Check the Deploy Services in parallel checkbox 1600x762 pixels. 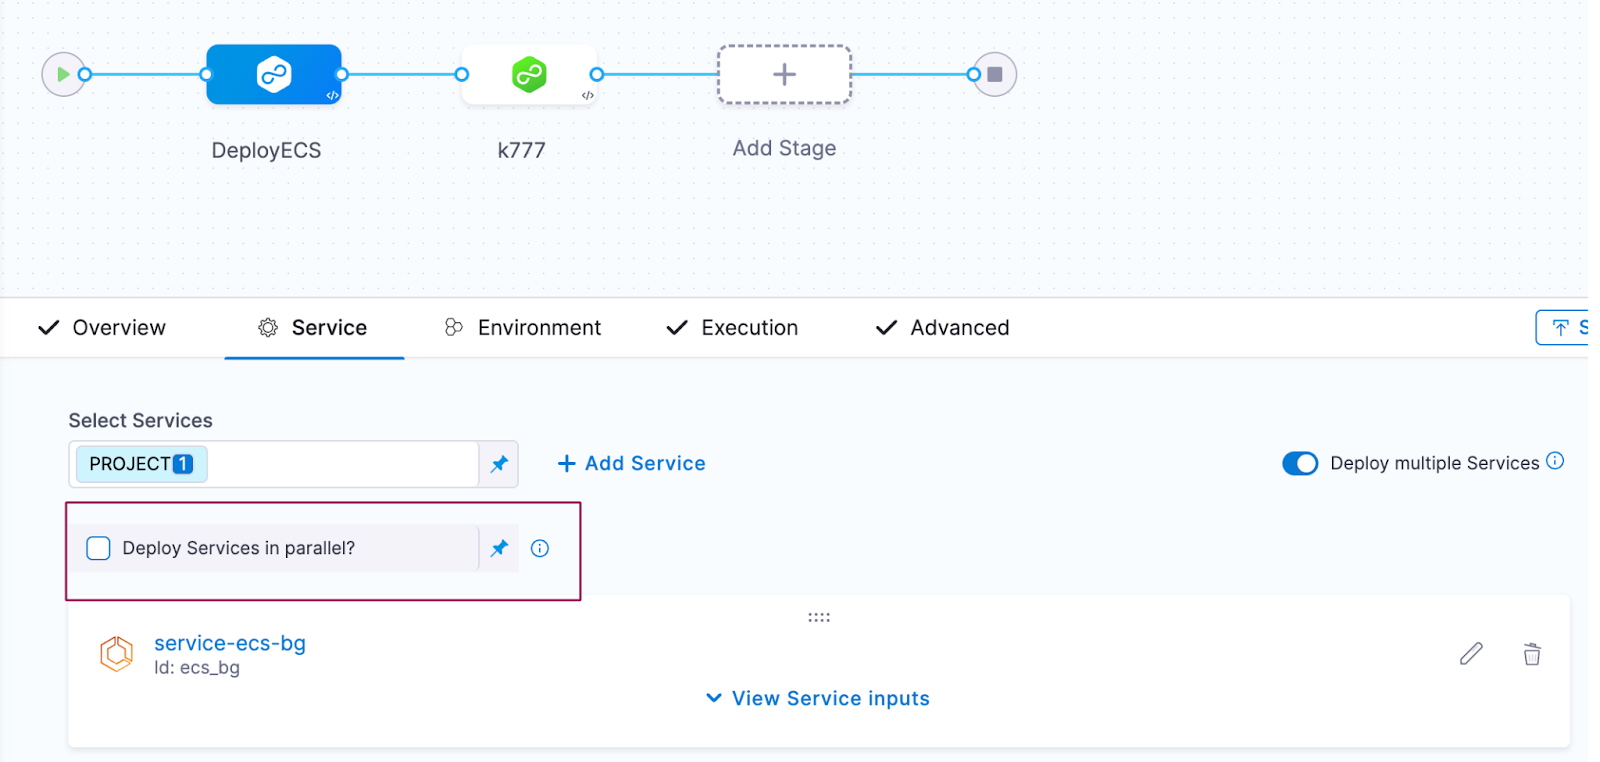pos(98,548)
